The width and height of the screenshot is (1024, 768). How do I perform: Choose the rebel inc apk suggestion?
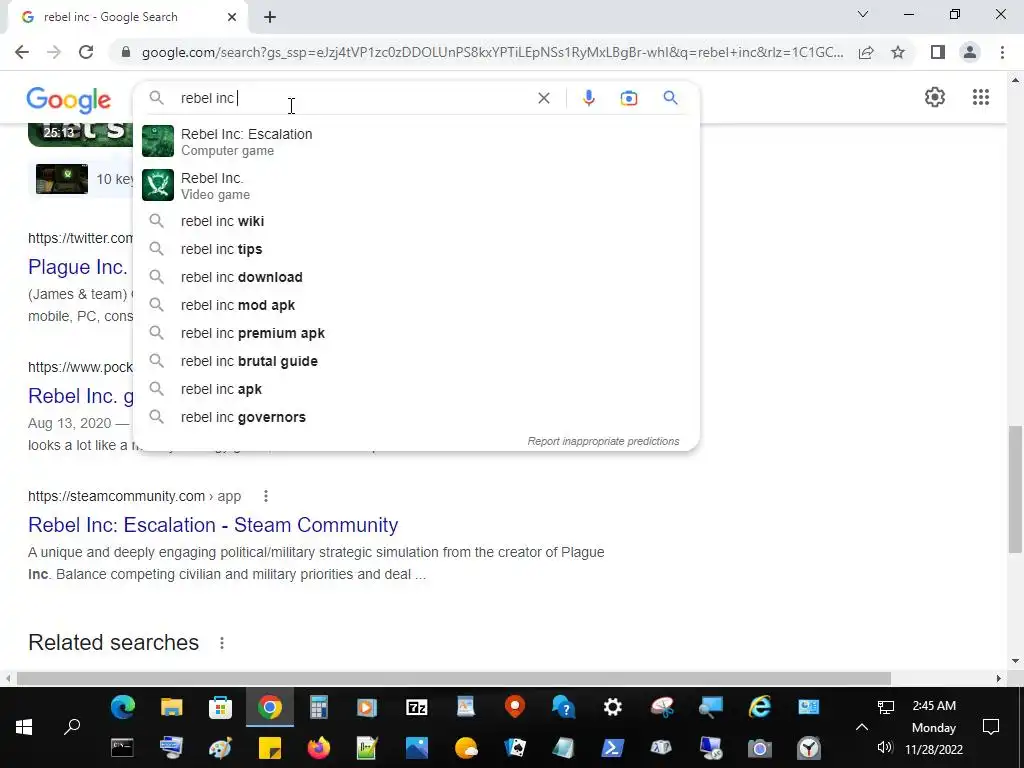click(x=416, y=390)
